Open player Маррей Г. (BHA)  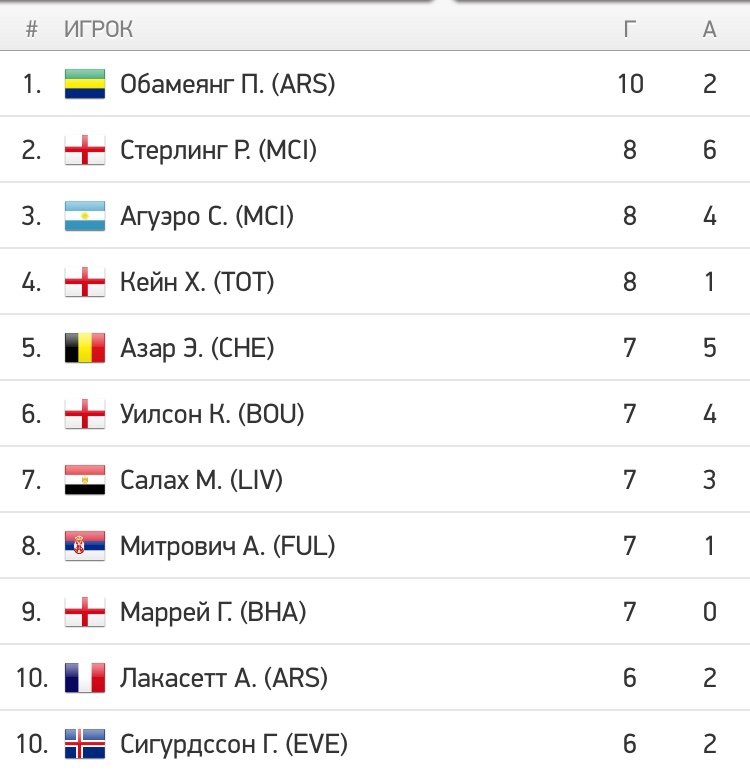tap(213, 612)
